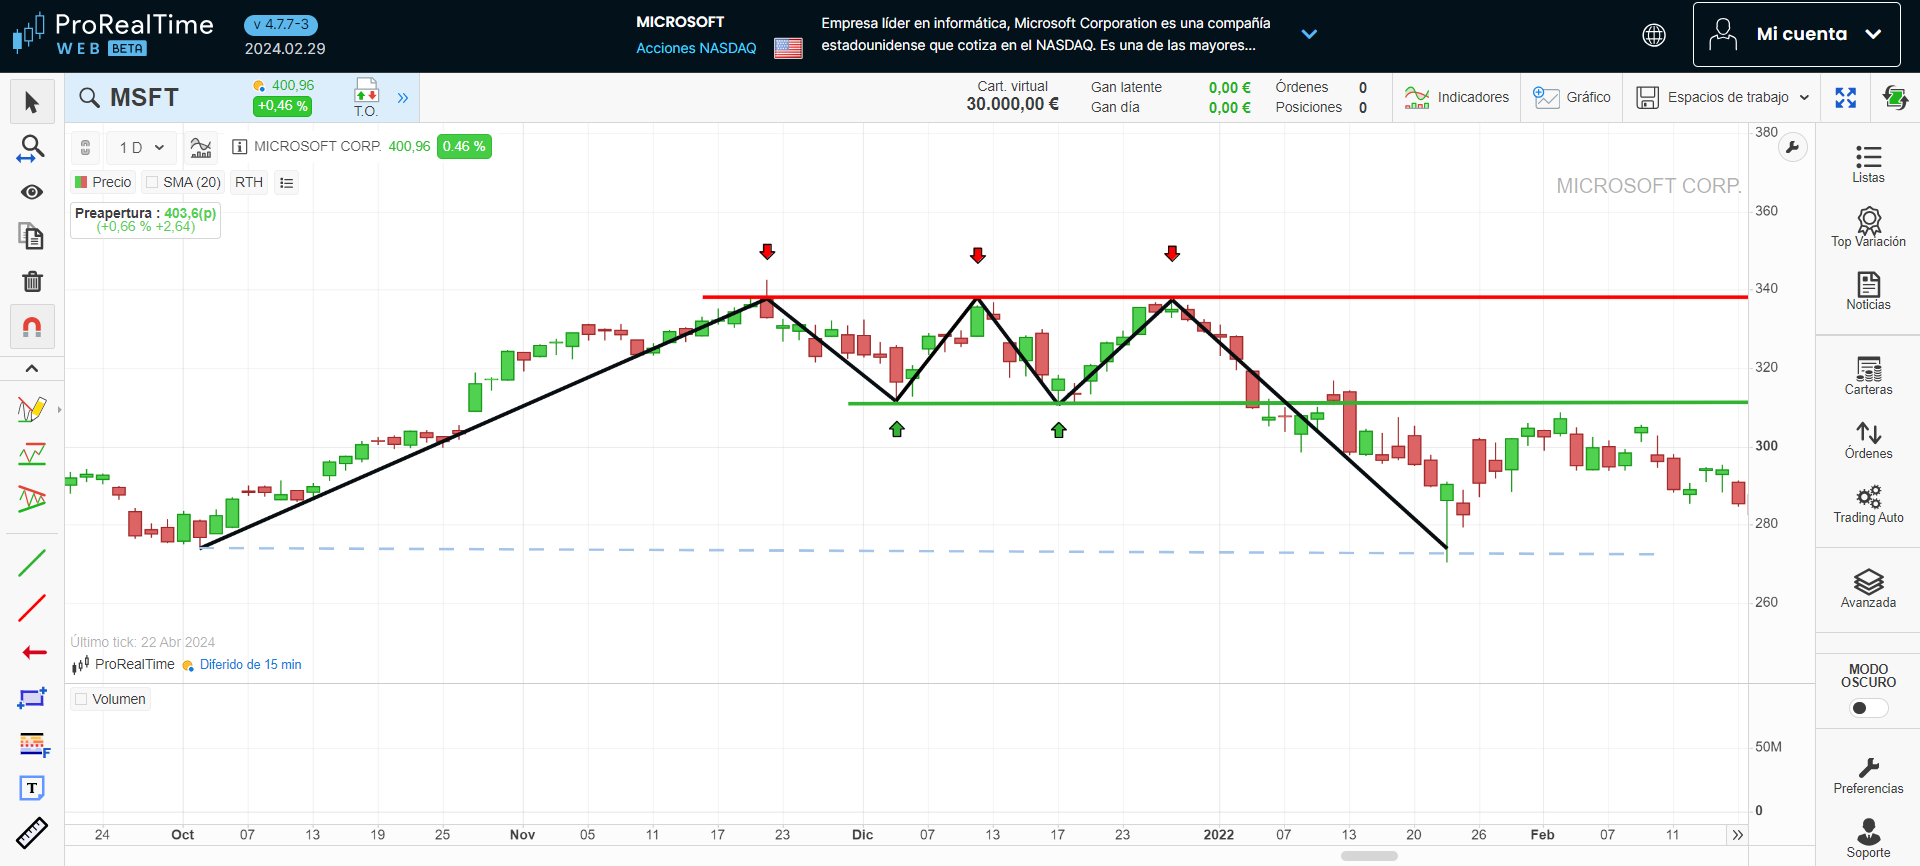This screenshot has width=1920, height=866.
Task: Toggle the Precio indicator
Action: [x=103, y=182]
